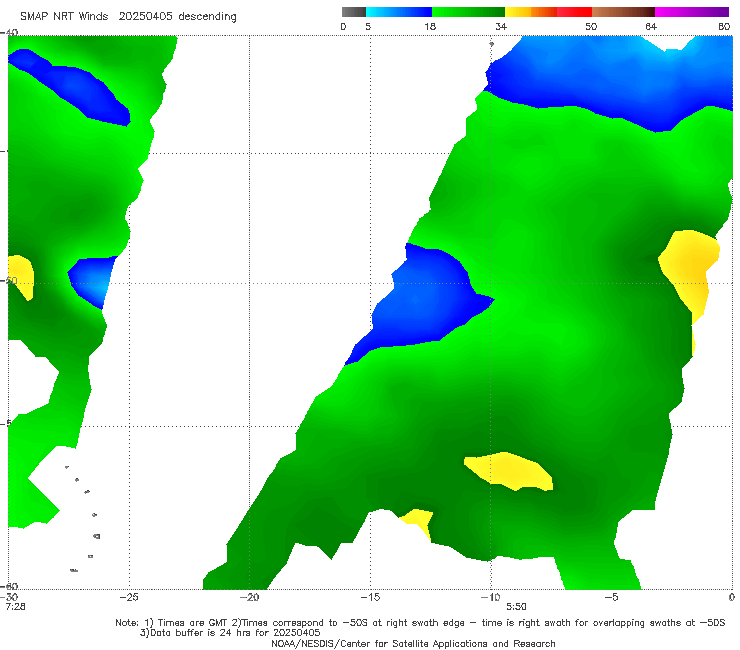Click the '34' colorbar scale label
Screen dimensions: 740x650
501,27
